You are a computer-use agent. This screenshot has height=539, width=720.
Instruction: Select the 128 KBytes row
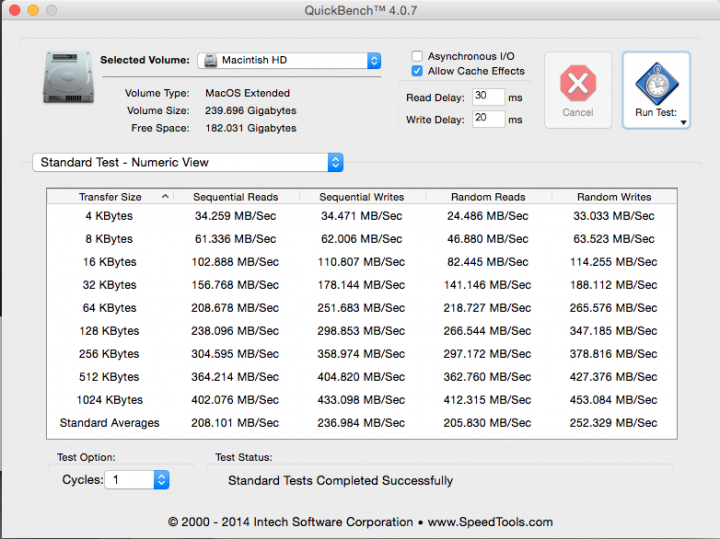click(362, 331)
